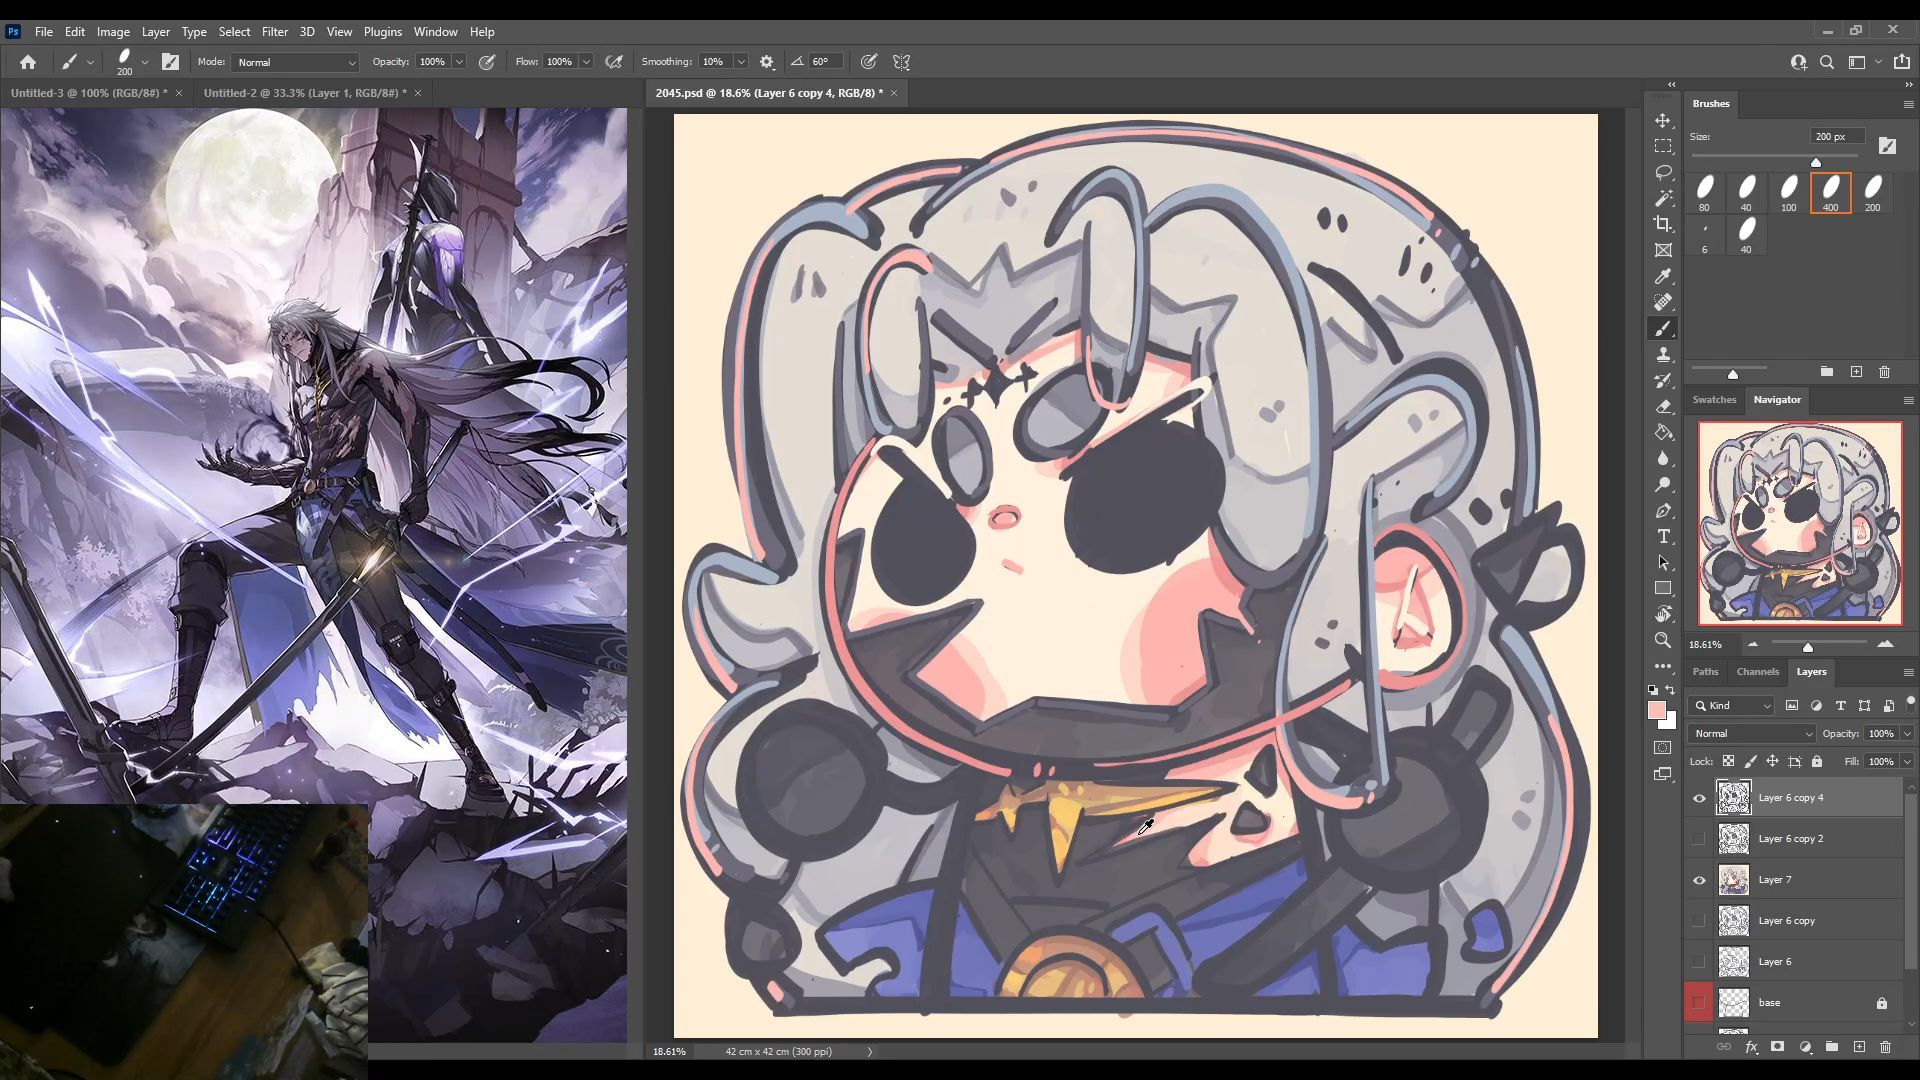Open layer Kind filter dropdown
Viewport: 1920px width, 1080px height.
(1732, 706)
